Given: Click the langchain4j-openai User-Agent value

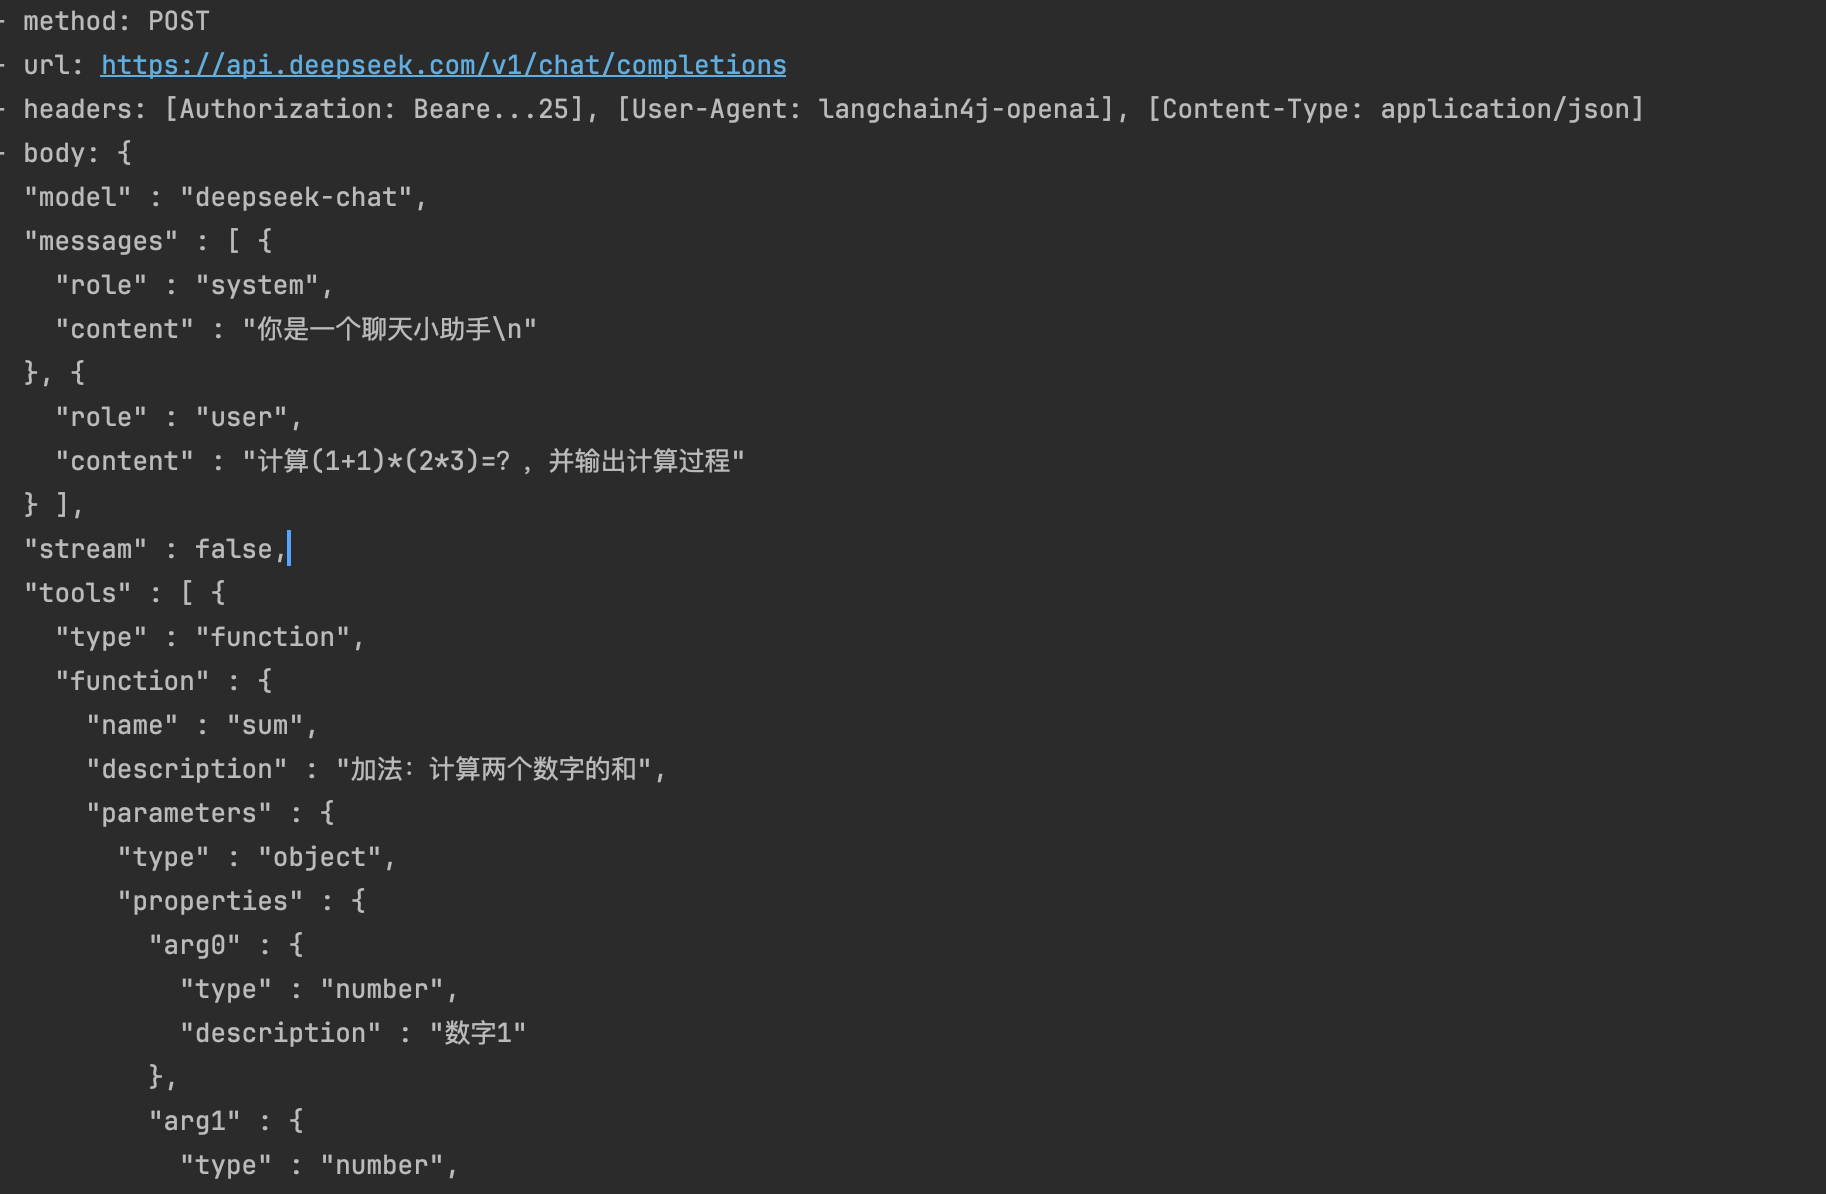Looking at the screenshot, I should 958,109.
